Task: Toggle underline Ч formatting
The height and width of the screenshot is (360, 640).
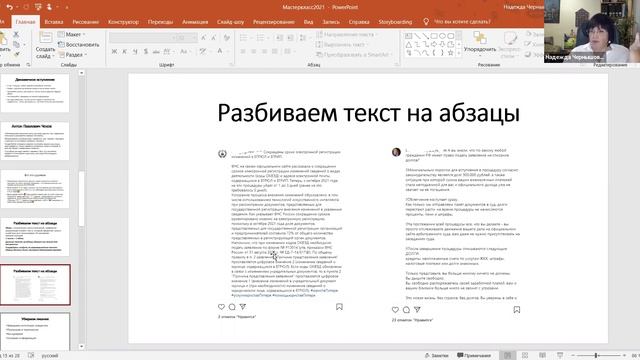Action: click(135, 51)
